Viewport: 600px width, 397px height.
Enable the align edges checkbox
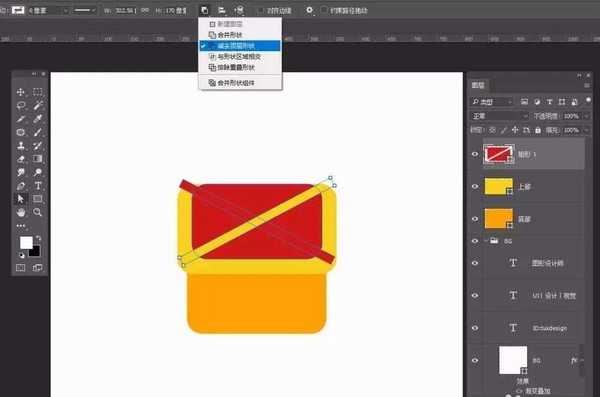261,11
